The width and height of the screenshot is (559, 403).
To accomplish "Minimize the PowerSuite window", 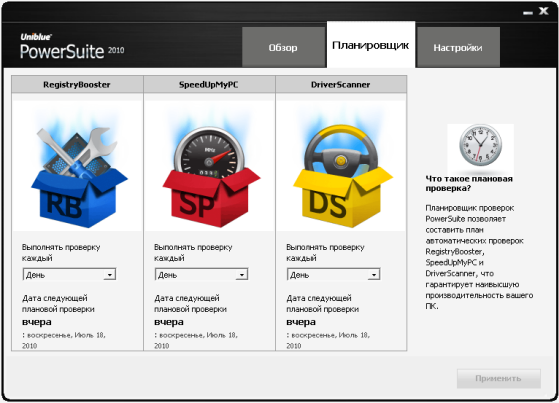I will [528, 12].
